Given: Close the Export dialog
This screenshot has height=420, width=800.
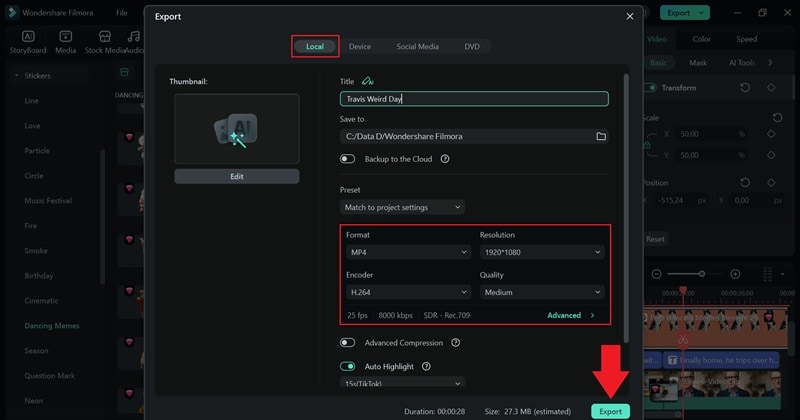Looking at the screenshot, I should coord(630,16).
